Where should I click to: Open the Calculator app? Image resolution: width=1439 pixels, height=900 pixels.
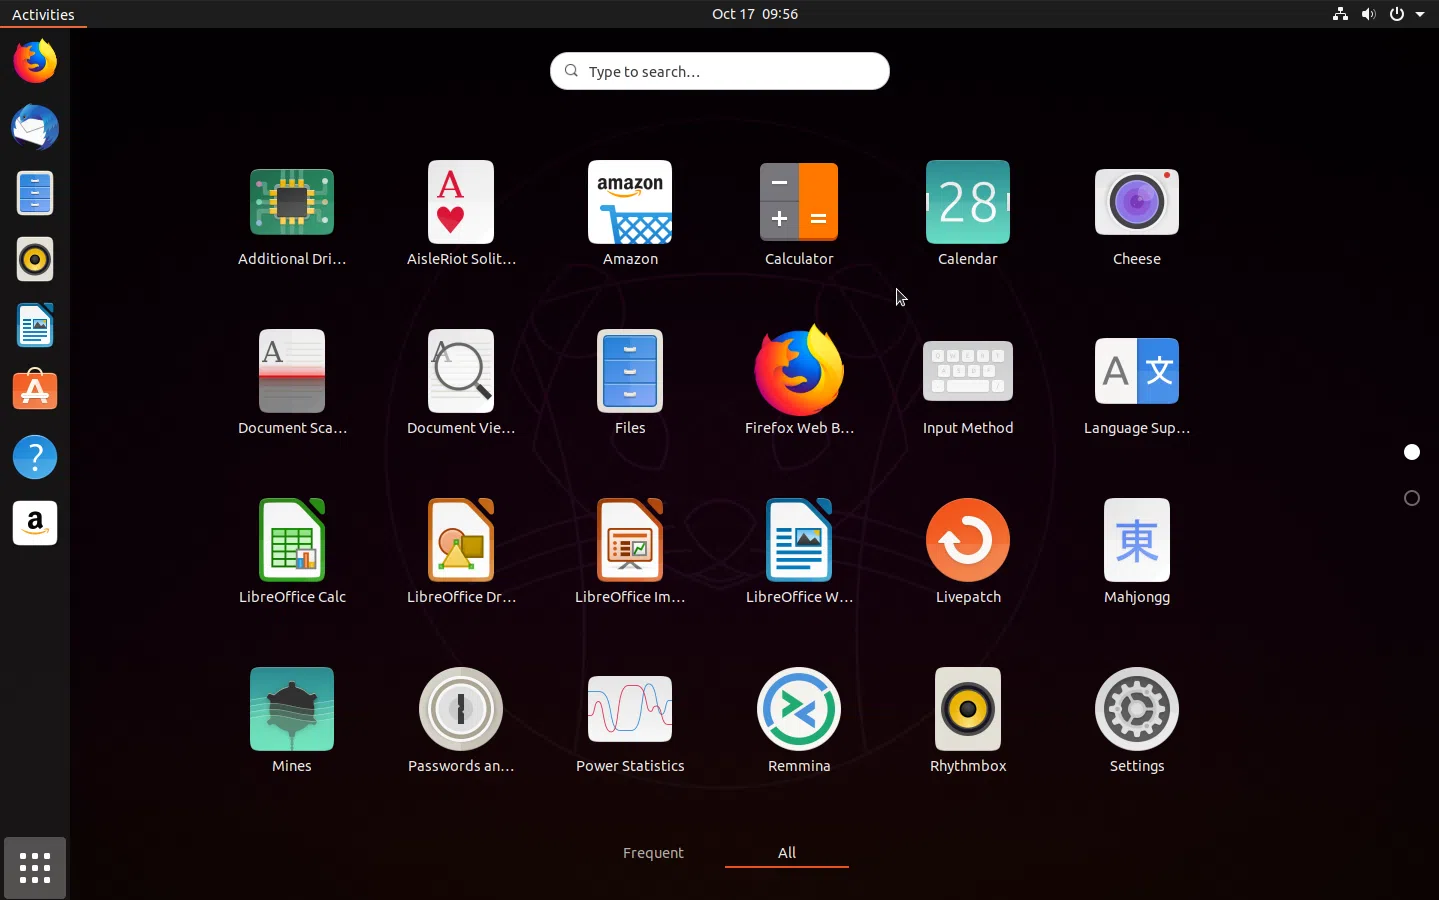click(798, 202)
